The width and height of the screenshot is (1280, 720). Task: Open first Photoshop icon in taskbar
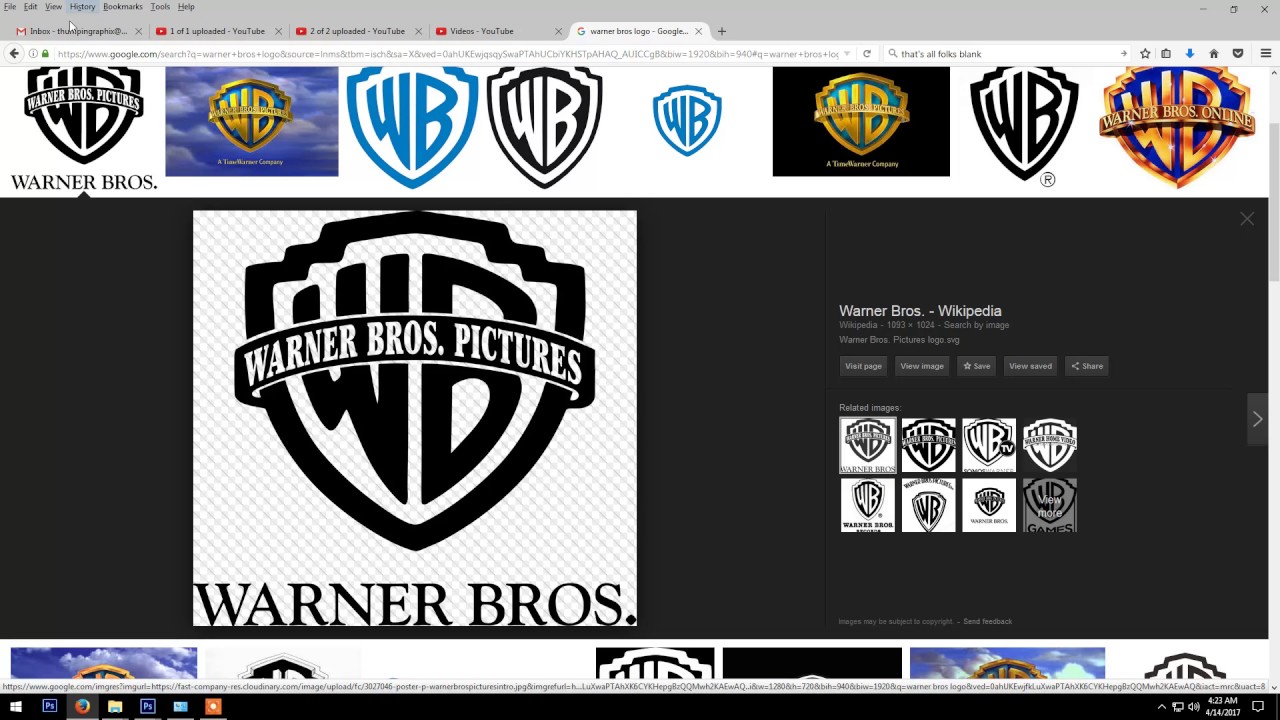coord(49,706)
